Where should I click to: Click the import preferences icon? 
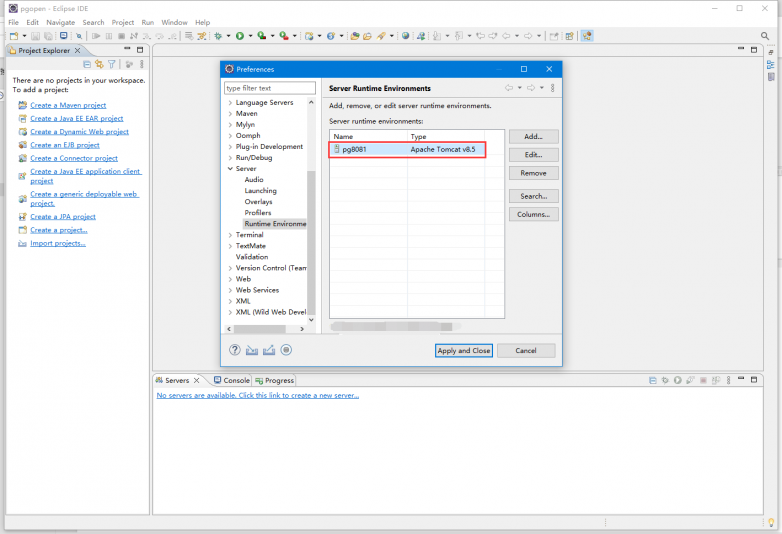pos(252,350)
